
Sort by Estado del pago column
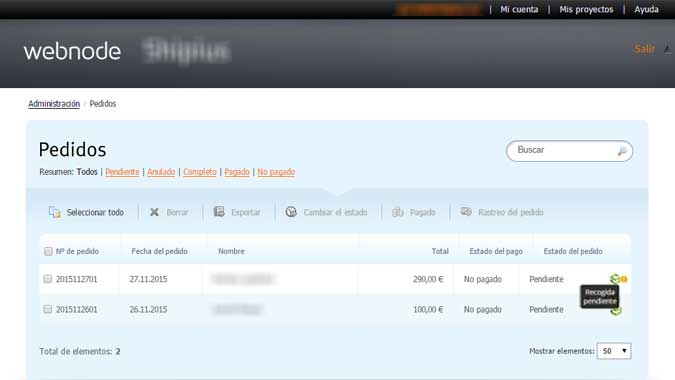click(496, 251)
